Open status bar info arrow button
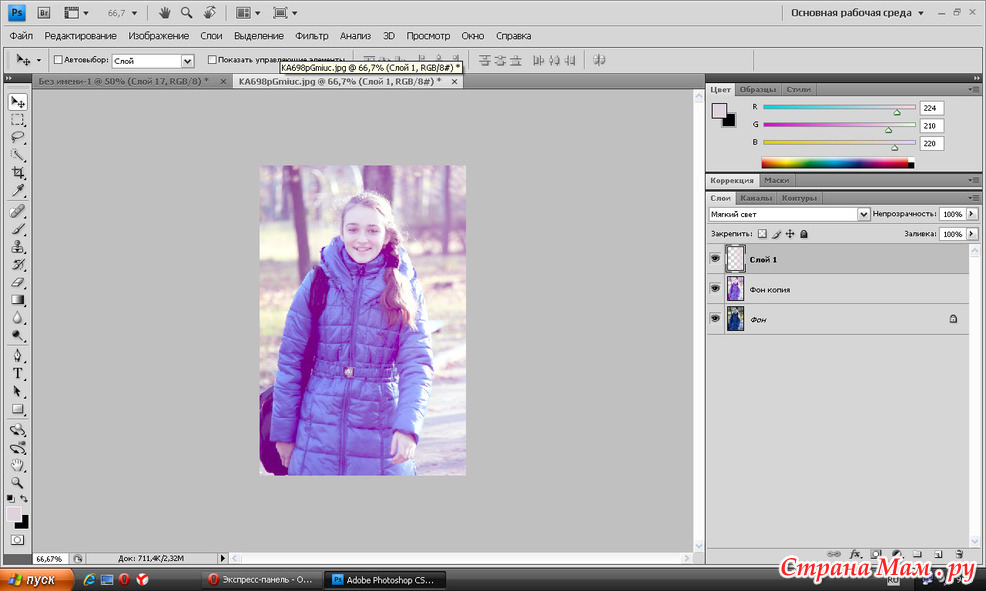Image resolution: width=986 pixels, height=591 pixels. [222, 558]
